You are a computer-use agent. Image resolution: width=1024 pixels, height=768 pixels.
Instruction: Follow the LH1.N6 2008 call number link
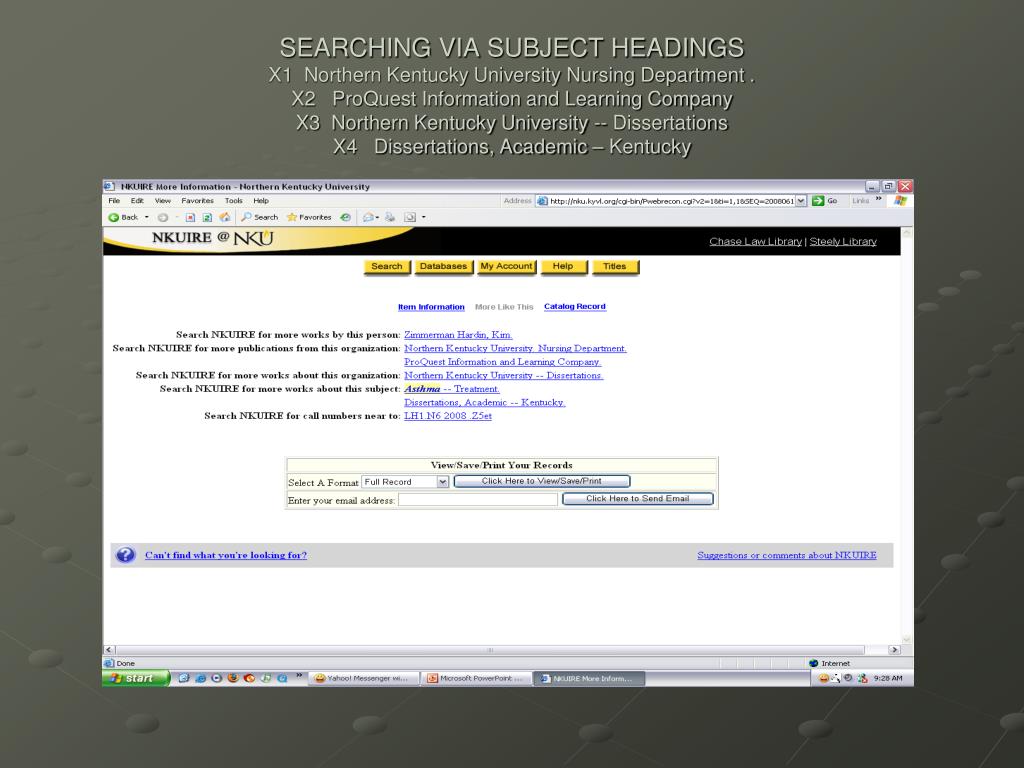point(447,416)
